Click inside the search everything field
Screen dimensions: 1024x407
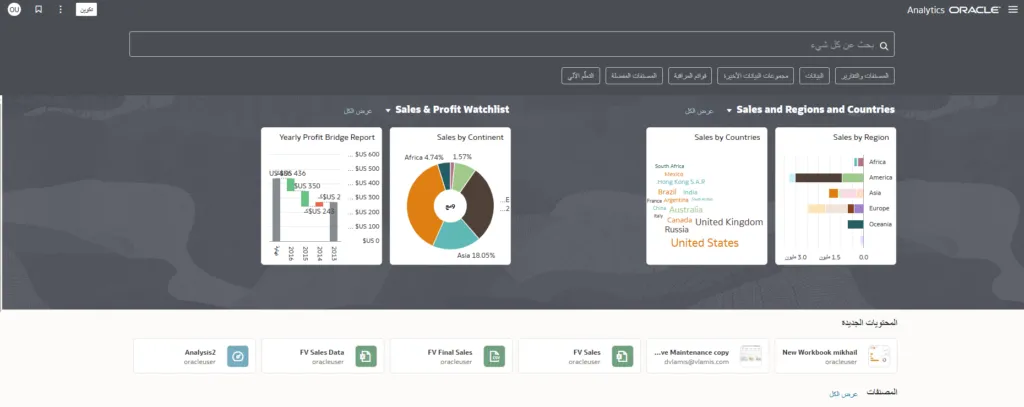500,45
